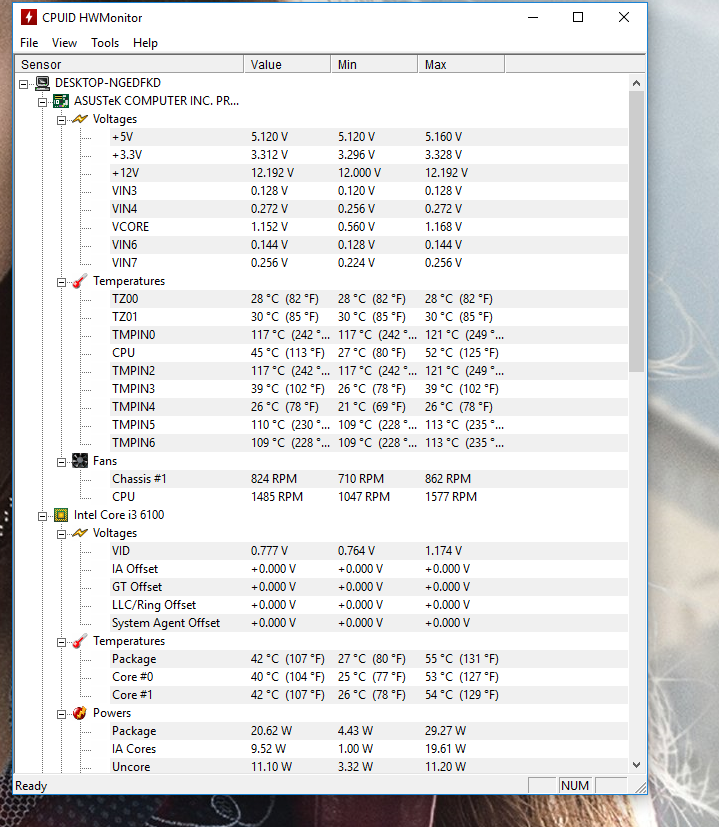The image size is (719, 827).
Task: Open the Help menu
Action: click(x=145, y=43)
